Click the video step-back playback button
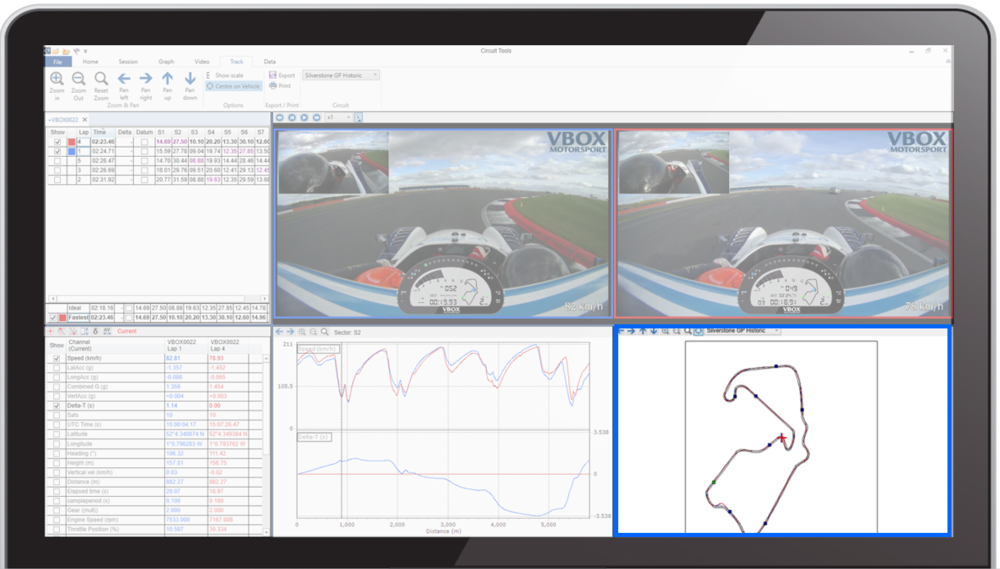The image size is (1000, 569). [x=291, y=118]
